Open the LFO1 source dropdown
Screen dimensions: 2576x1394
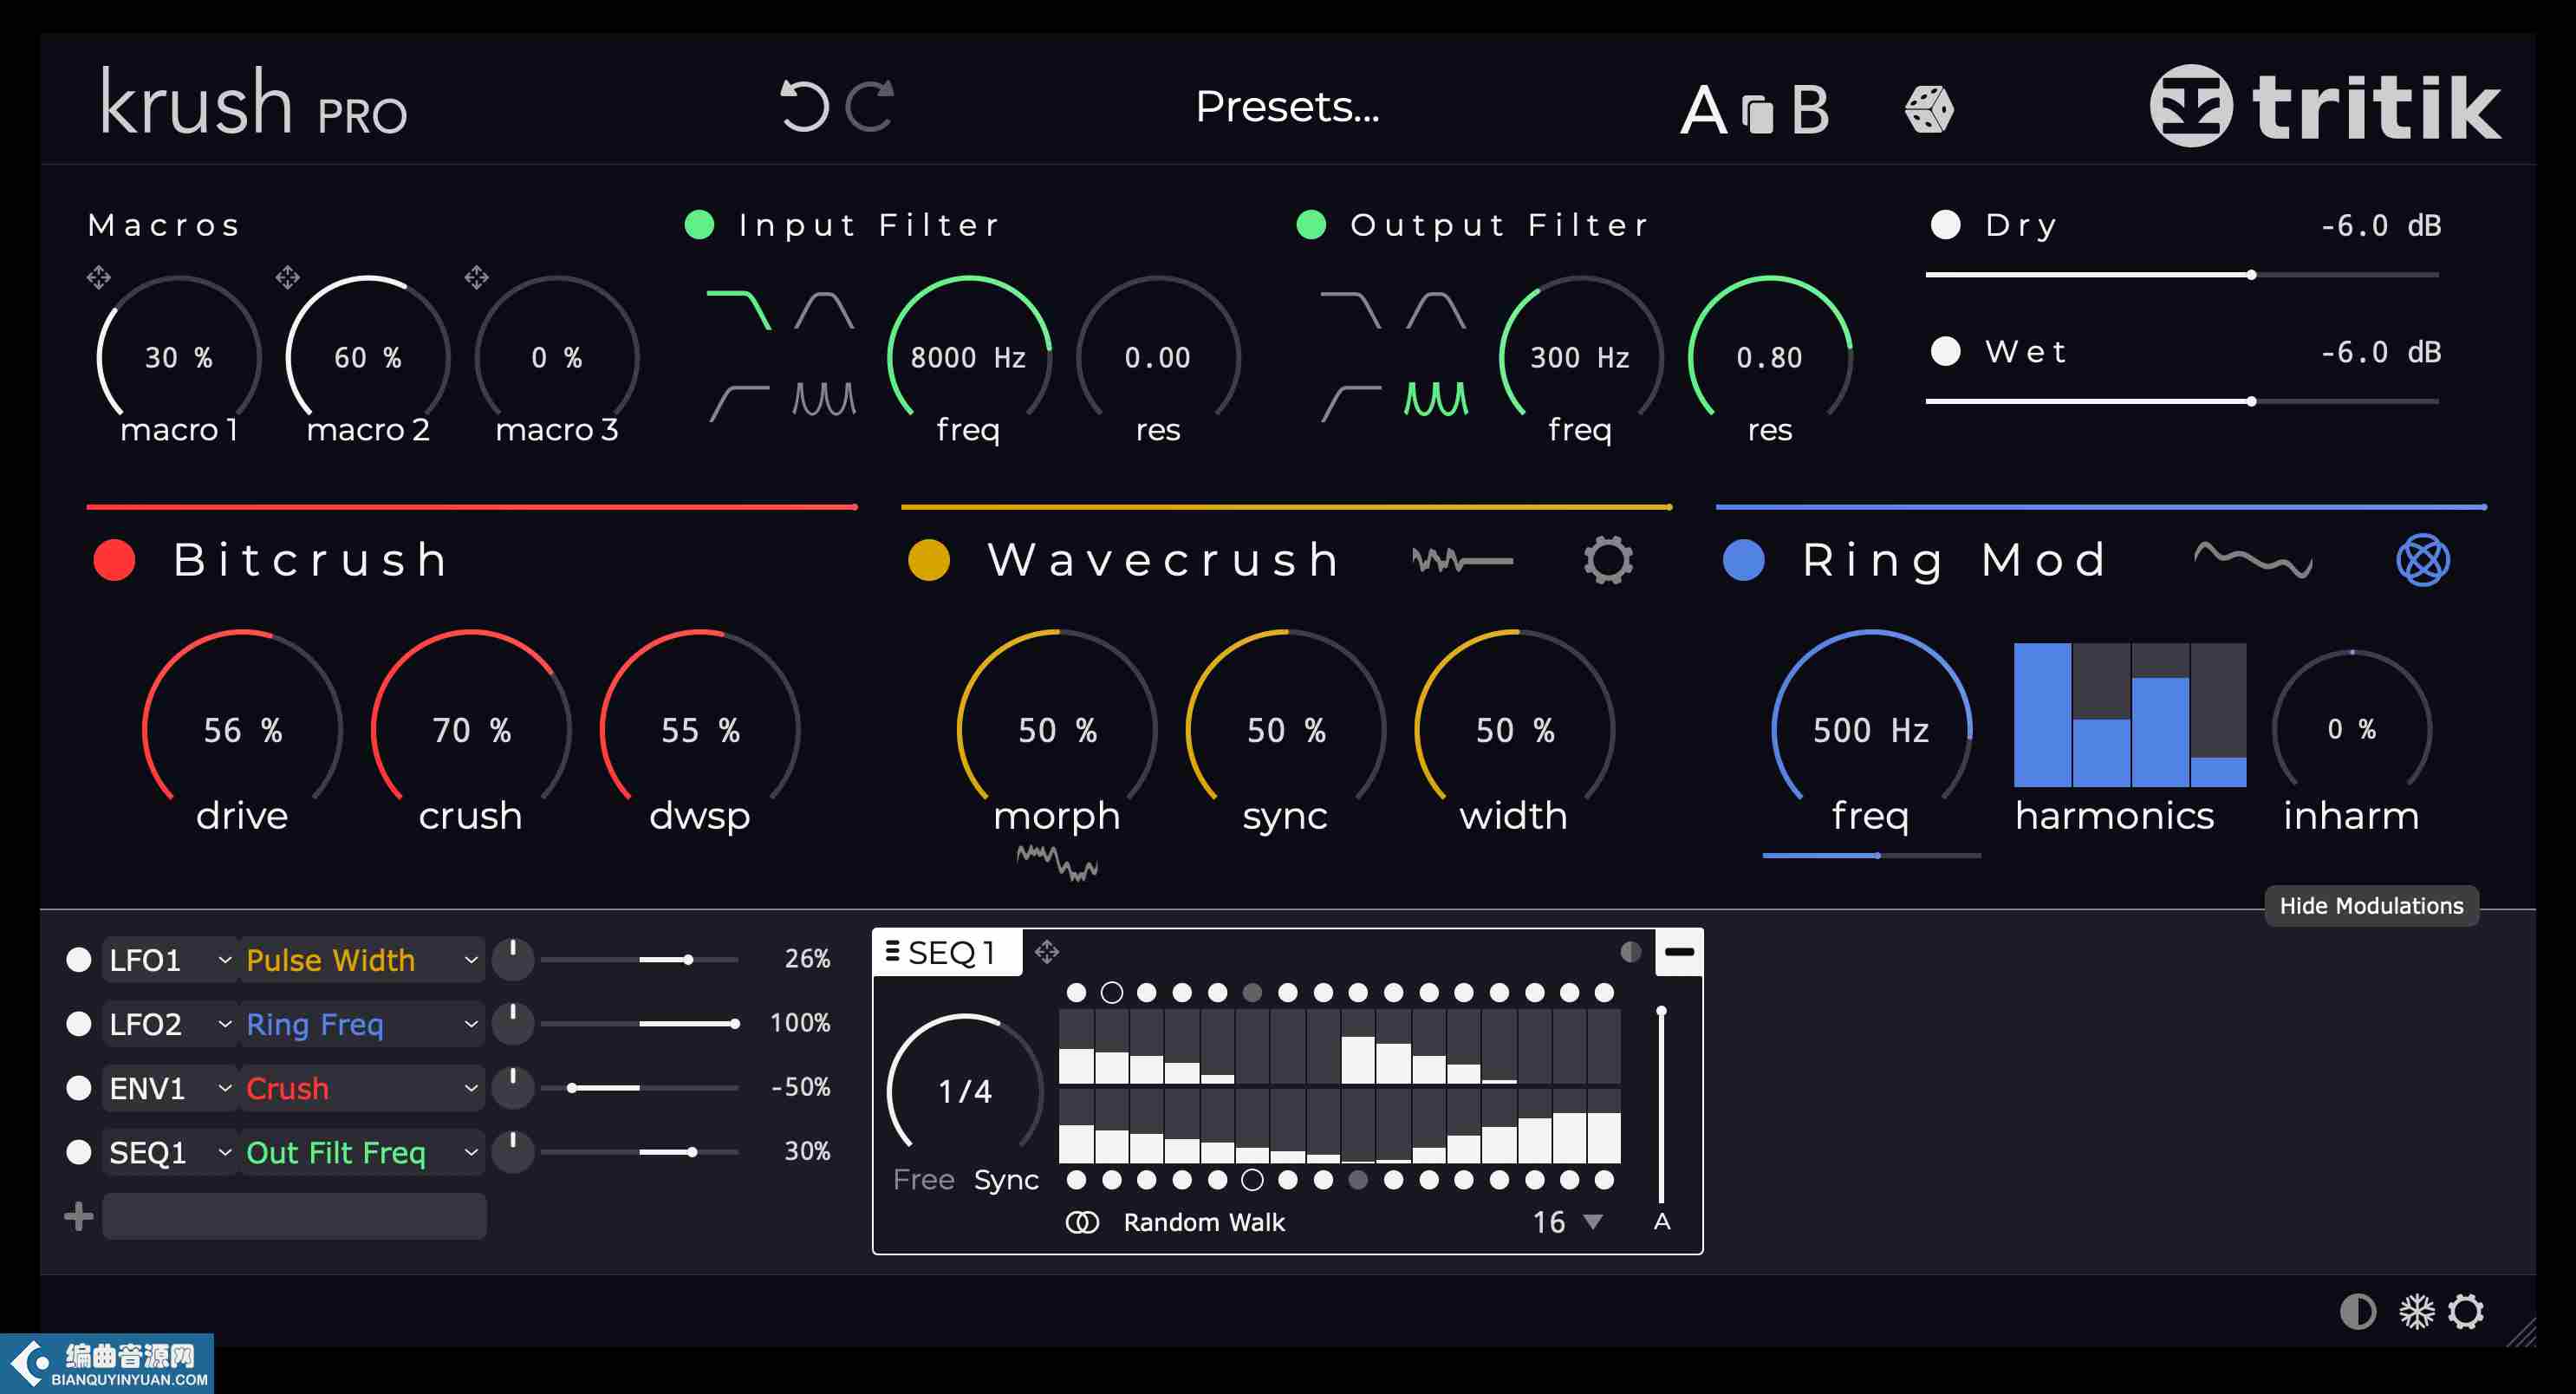pyautogui.click(x=170, y=960)
